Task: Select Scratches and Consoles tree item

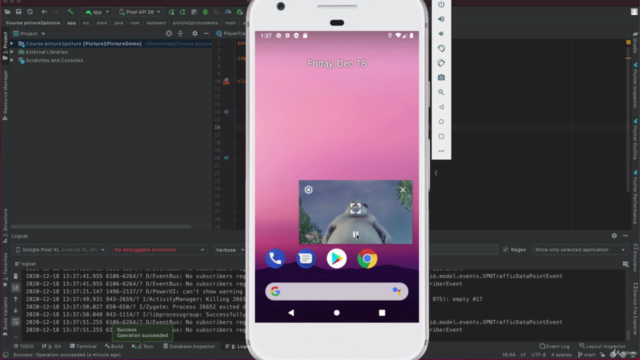Action: coord(54,60)
